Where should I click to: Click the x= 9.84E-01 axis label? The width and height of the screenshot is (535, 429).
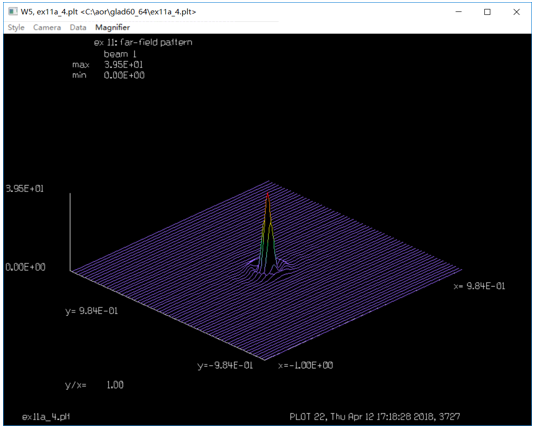479,286
